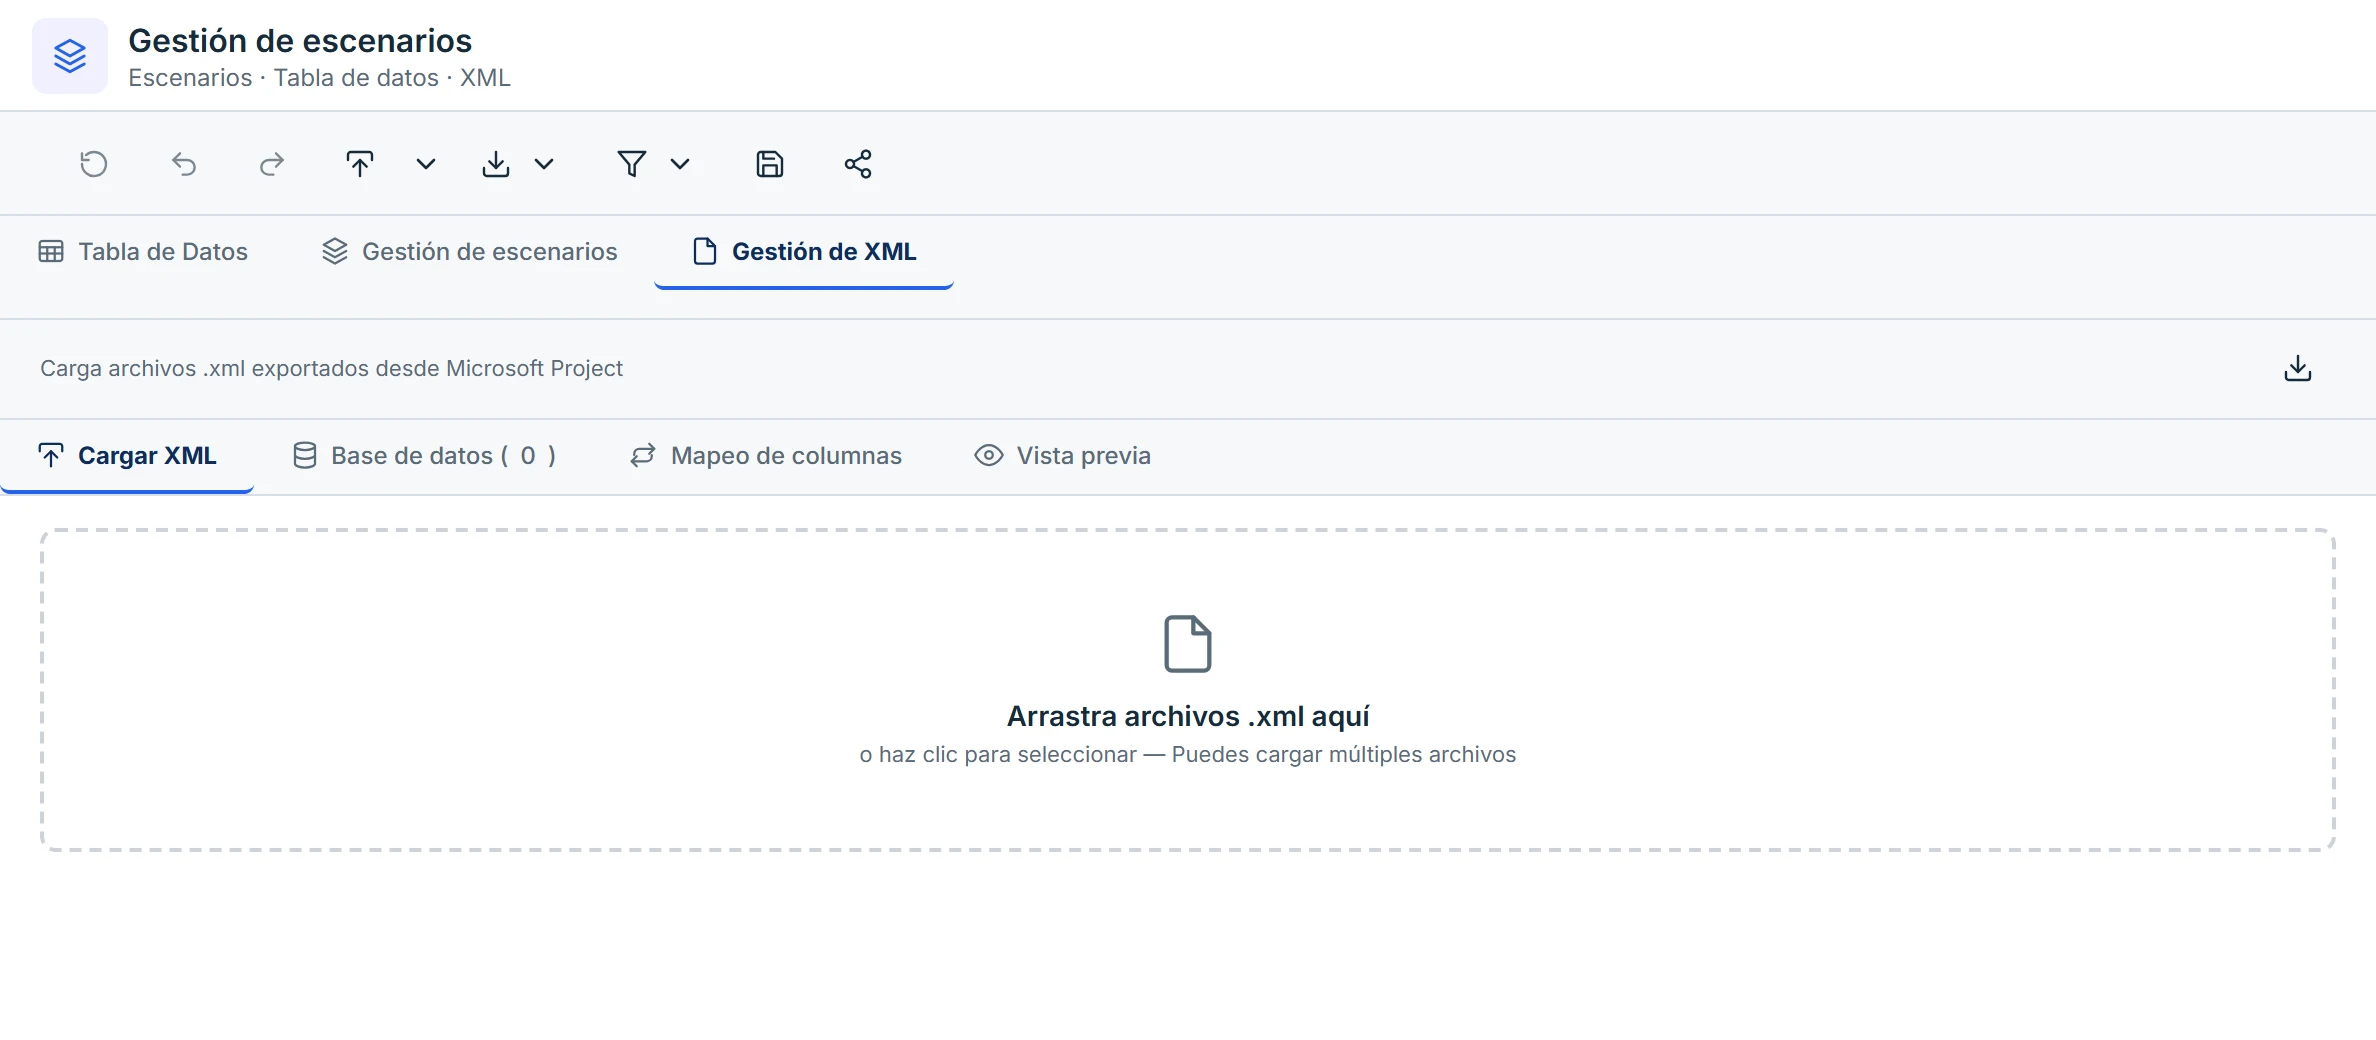Show the Vista previa sub-tab

(1062, 456)
